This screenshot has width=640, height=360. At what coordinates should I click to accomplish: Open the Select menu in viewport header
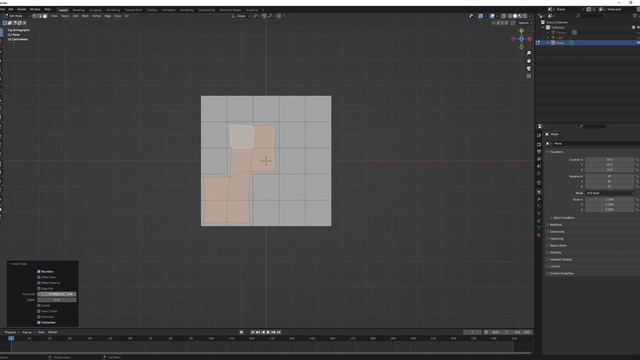(x=65, y=16)
